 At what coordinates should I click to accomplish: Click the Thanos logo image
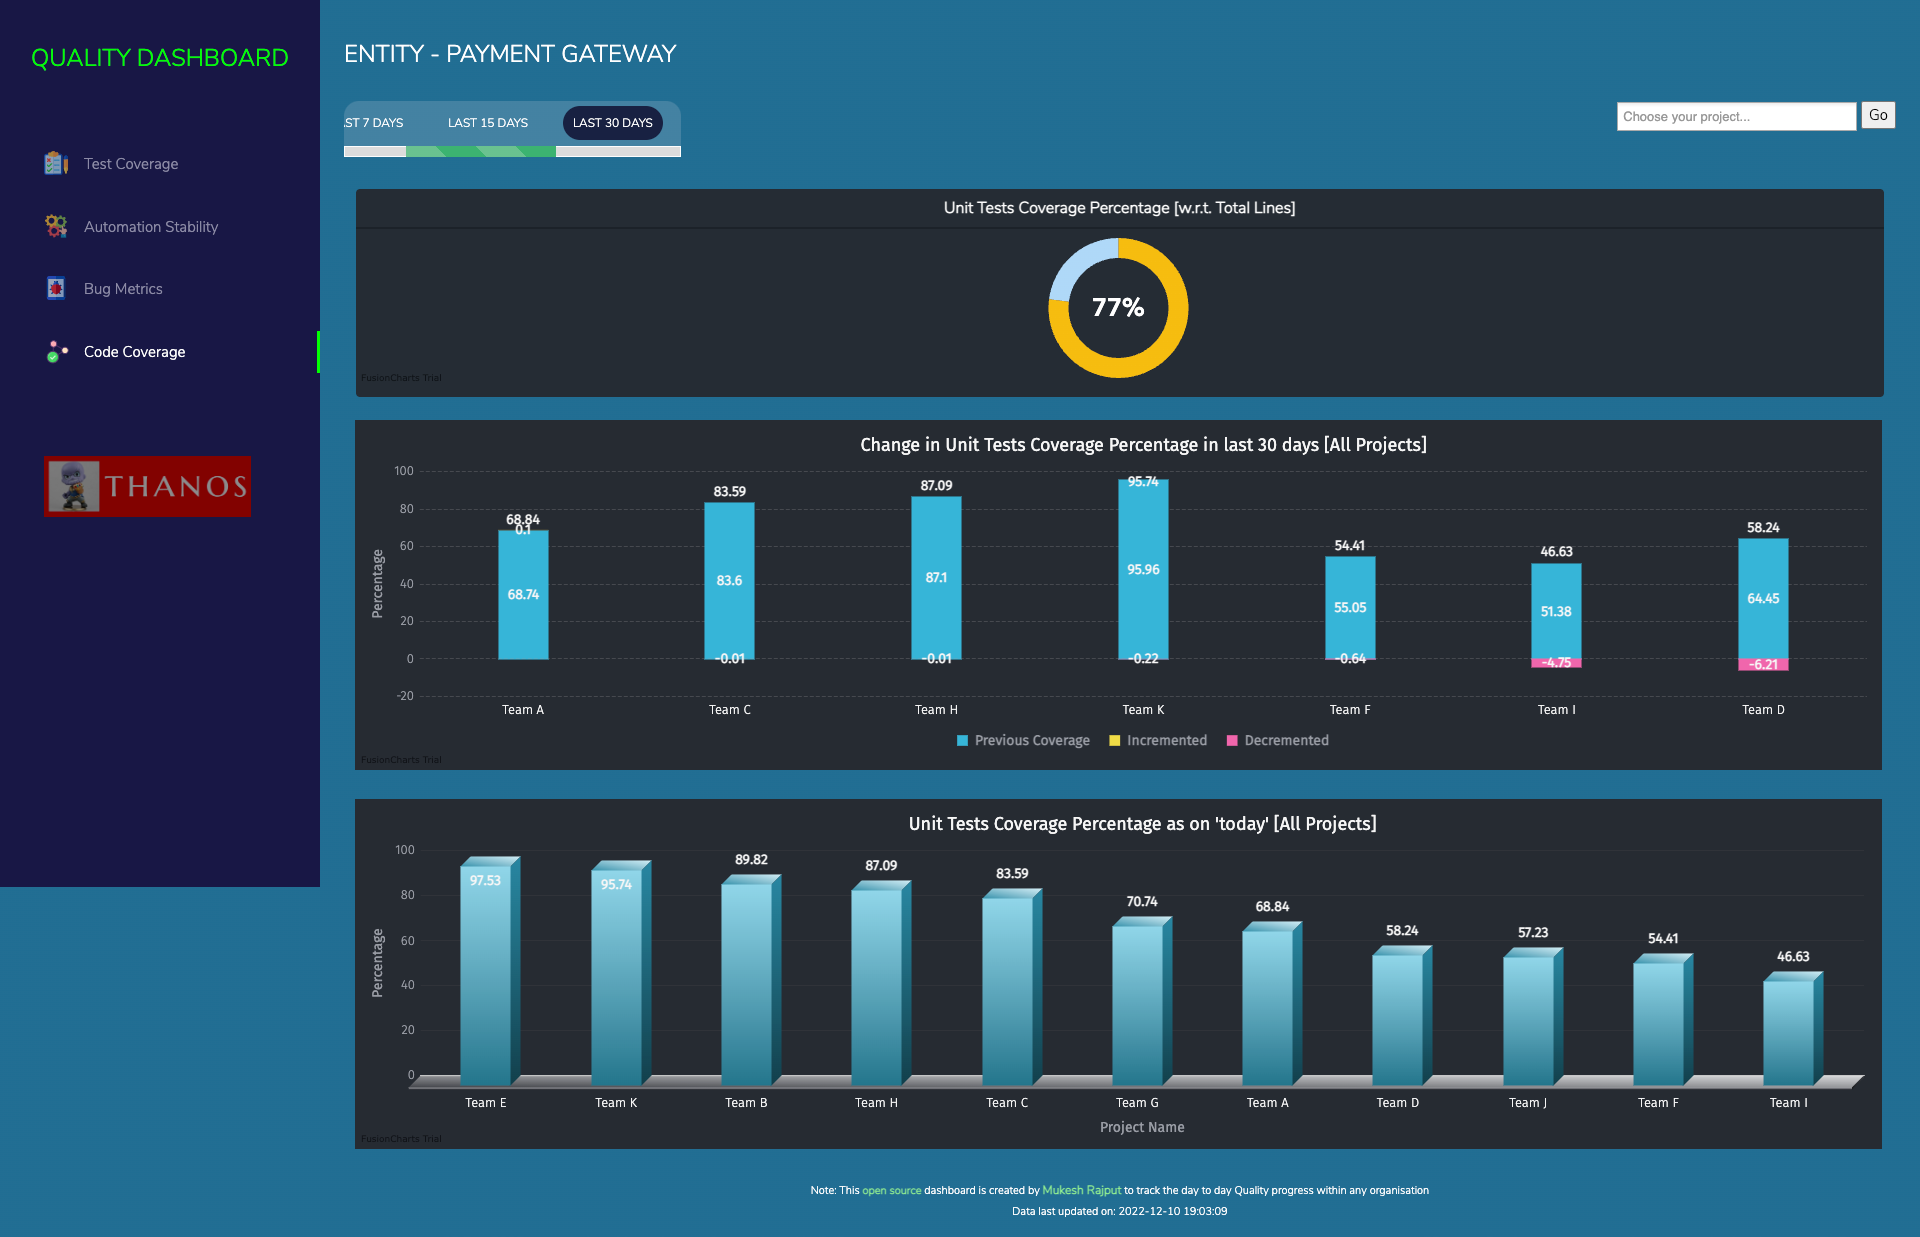click(x=147, y=486)
